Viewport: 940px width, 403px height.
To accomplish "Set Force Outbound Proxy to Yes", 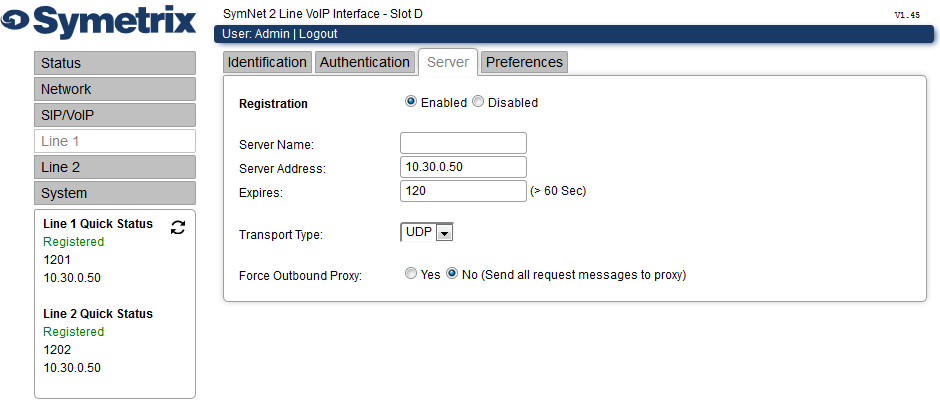I will click(x=411, y=274).
